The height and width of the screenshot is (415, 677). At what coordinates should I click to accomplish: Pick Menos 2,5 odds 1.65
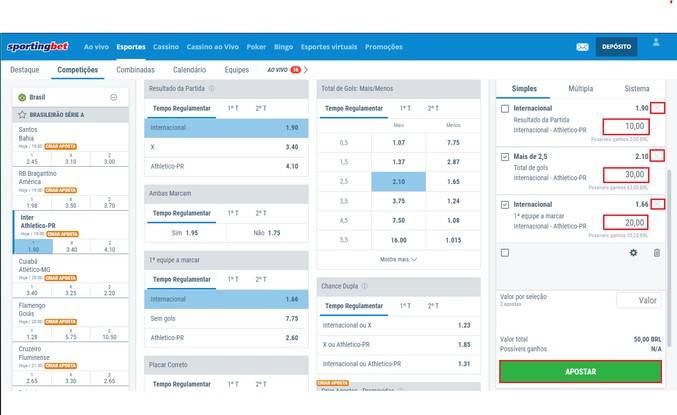pos(453,182)
